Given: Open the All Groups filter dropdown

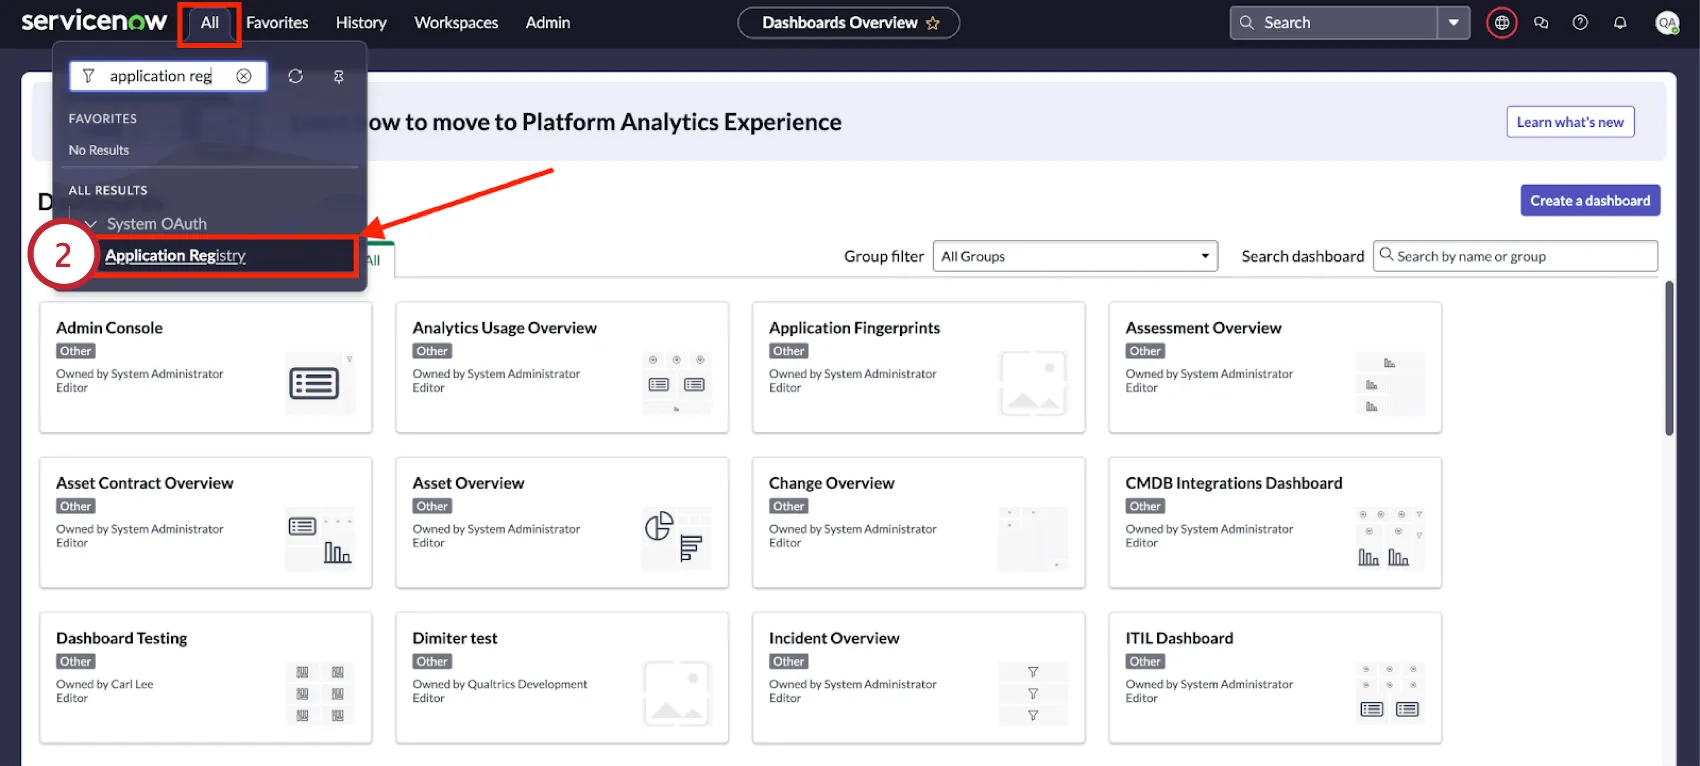Looking at the screenshot, I should tap(1075, 256).
